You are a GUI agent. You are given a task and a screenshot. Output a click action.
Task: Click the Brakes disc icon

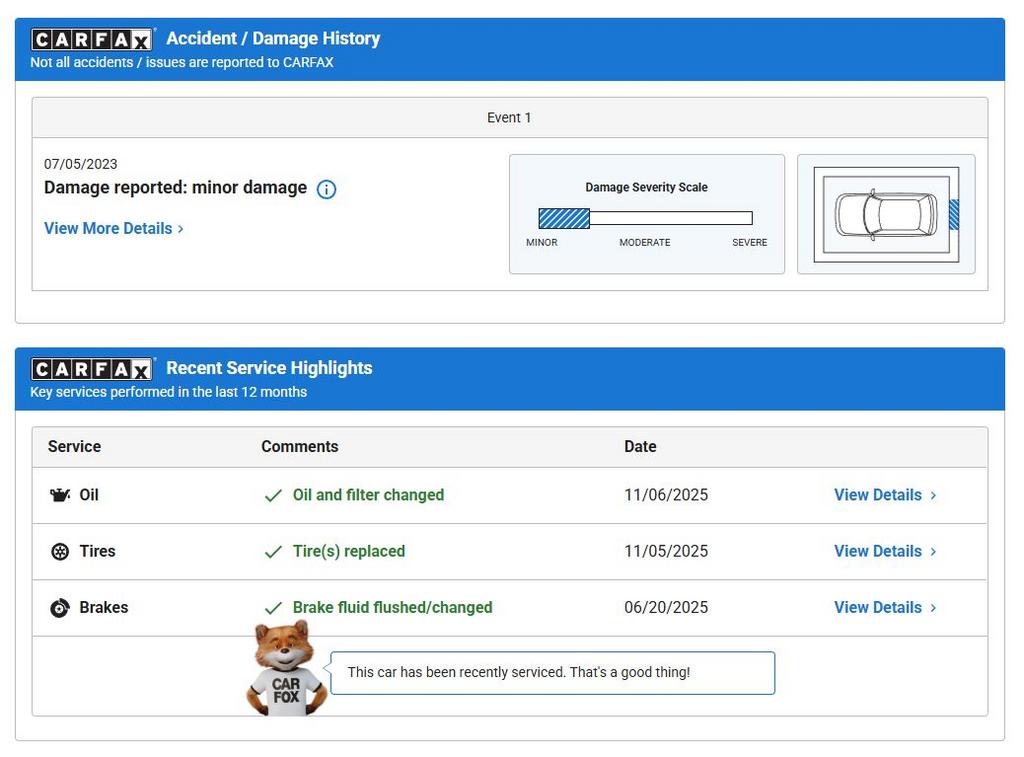pos(60,608)
